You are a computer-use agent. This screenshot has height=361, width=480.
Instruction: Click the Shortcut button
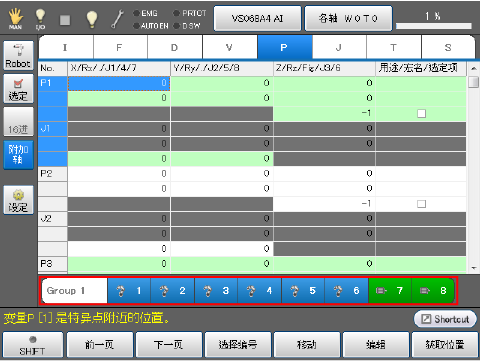(x=445, y=319)
